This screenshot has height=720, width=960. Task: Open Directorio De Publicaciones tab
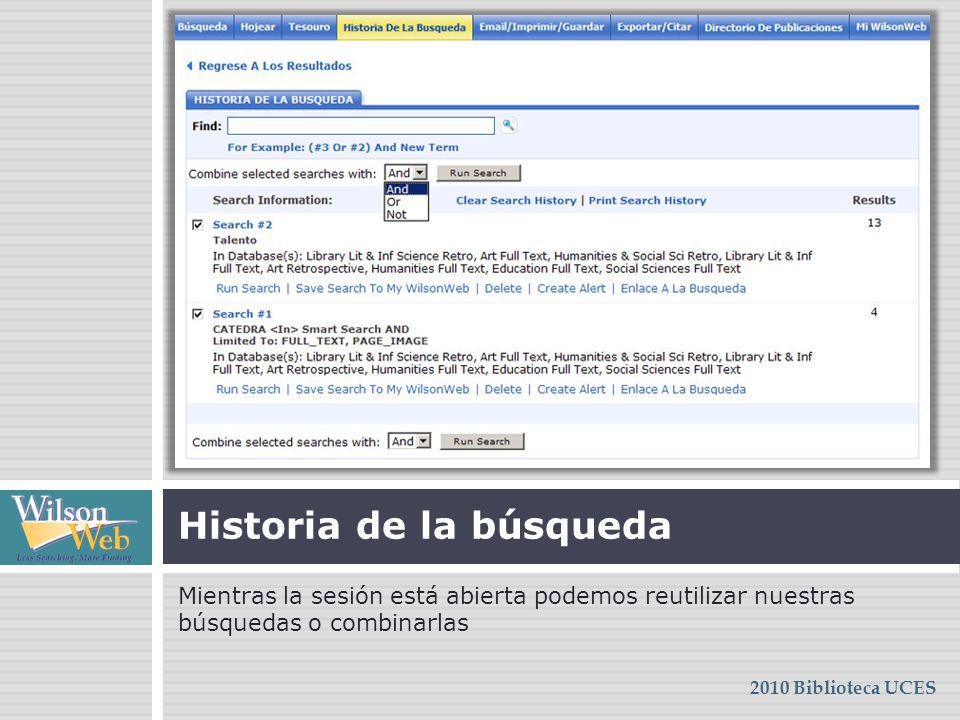click(774, 27)
